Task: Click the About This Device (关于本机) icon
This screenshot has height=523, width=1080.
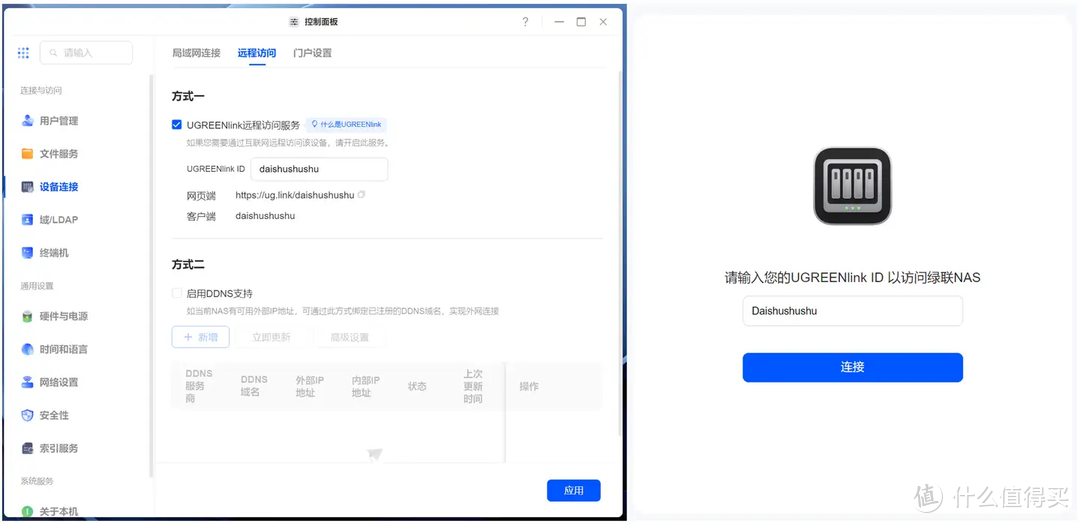Action: [28, 511]
